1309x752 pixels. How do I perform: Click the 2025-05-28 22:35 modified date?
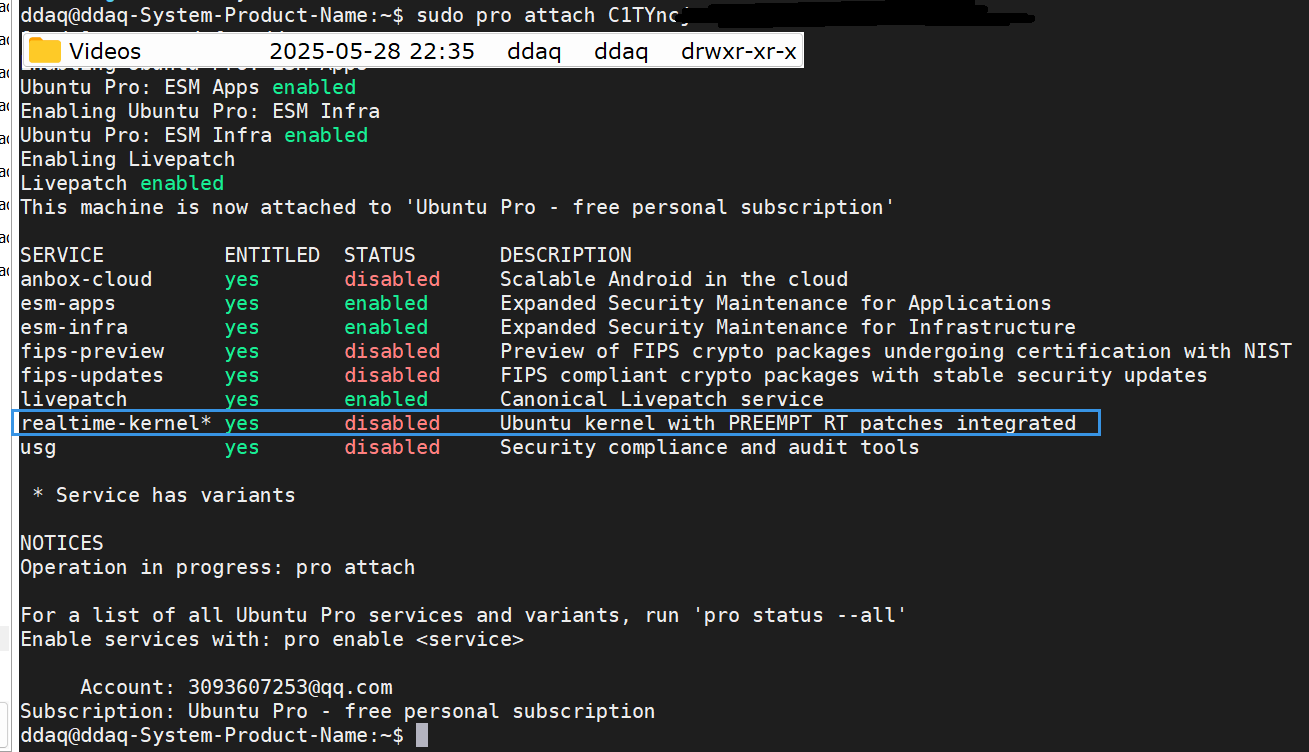tap(372, 51)
